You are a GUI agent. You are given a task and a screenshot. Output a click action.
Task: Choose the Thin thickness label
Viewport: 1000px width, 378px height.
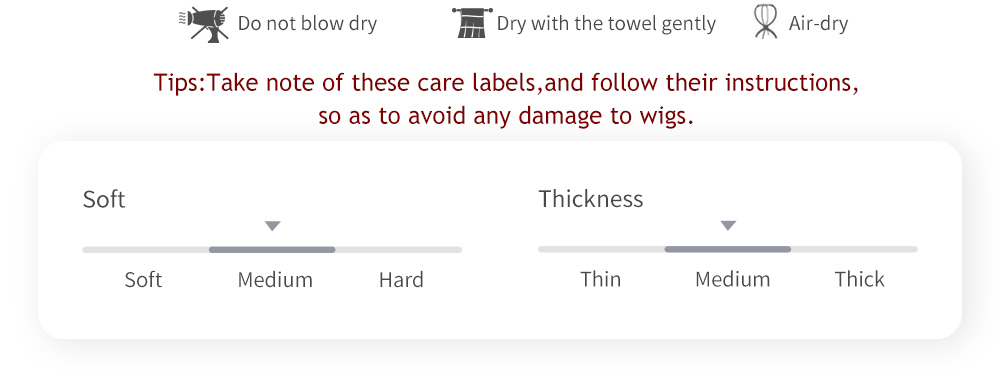(601, 279)
